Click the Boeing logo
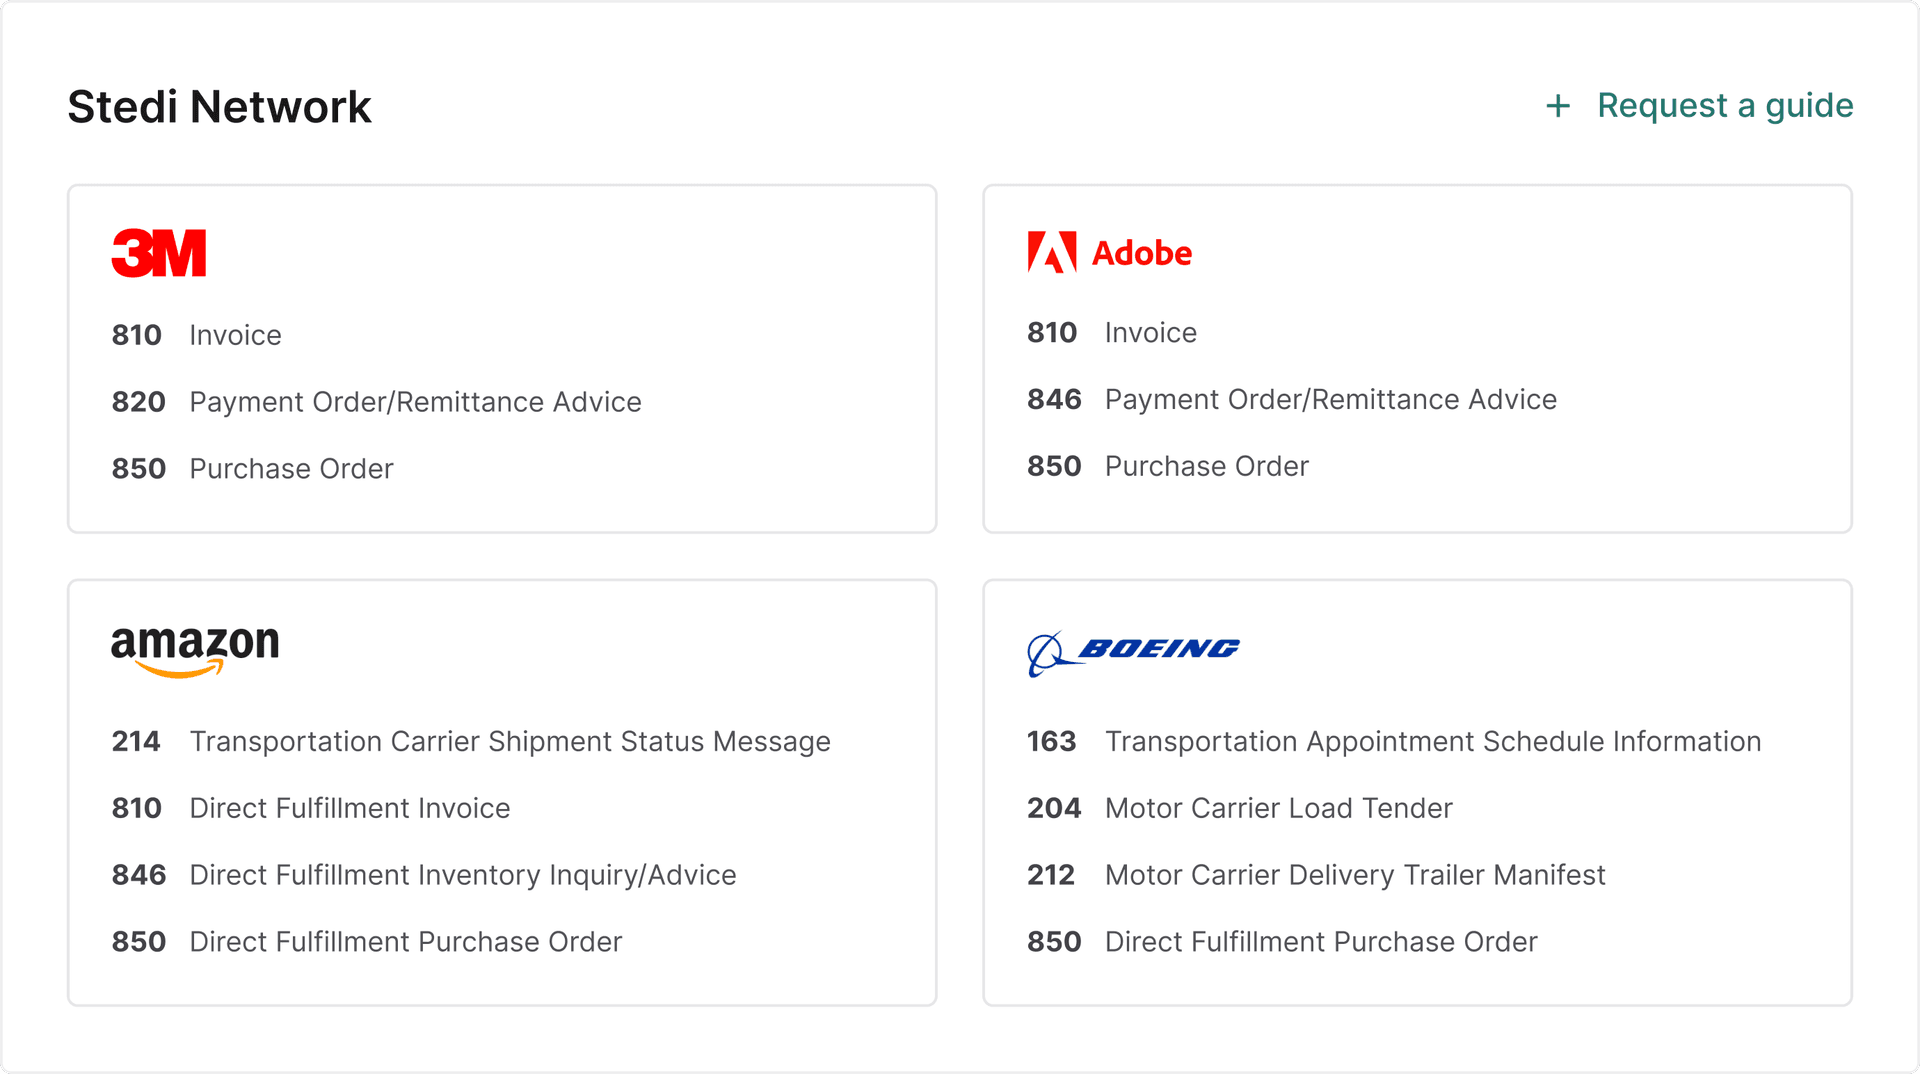The image size is (1920, 1074). (x=1133, y=653)
